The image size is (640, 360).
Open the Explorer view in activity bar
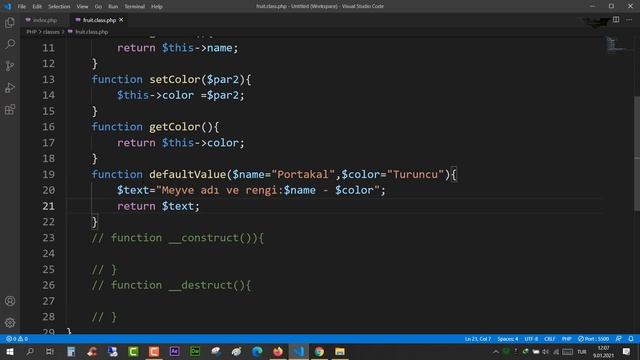point(10,22)
